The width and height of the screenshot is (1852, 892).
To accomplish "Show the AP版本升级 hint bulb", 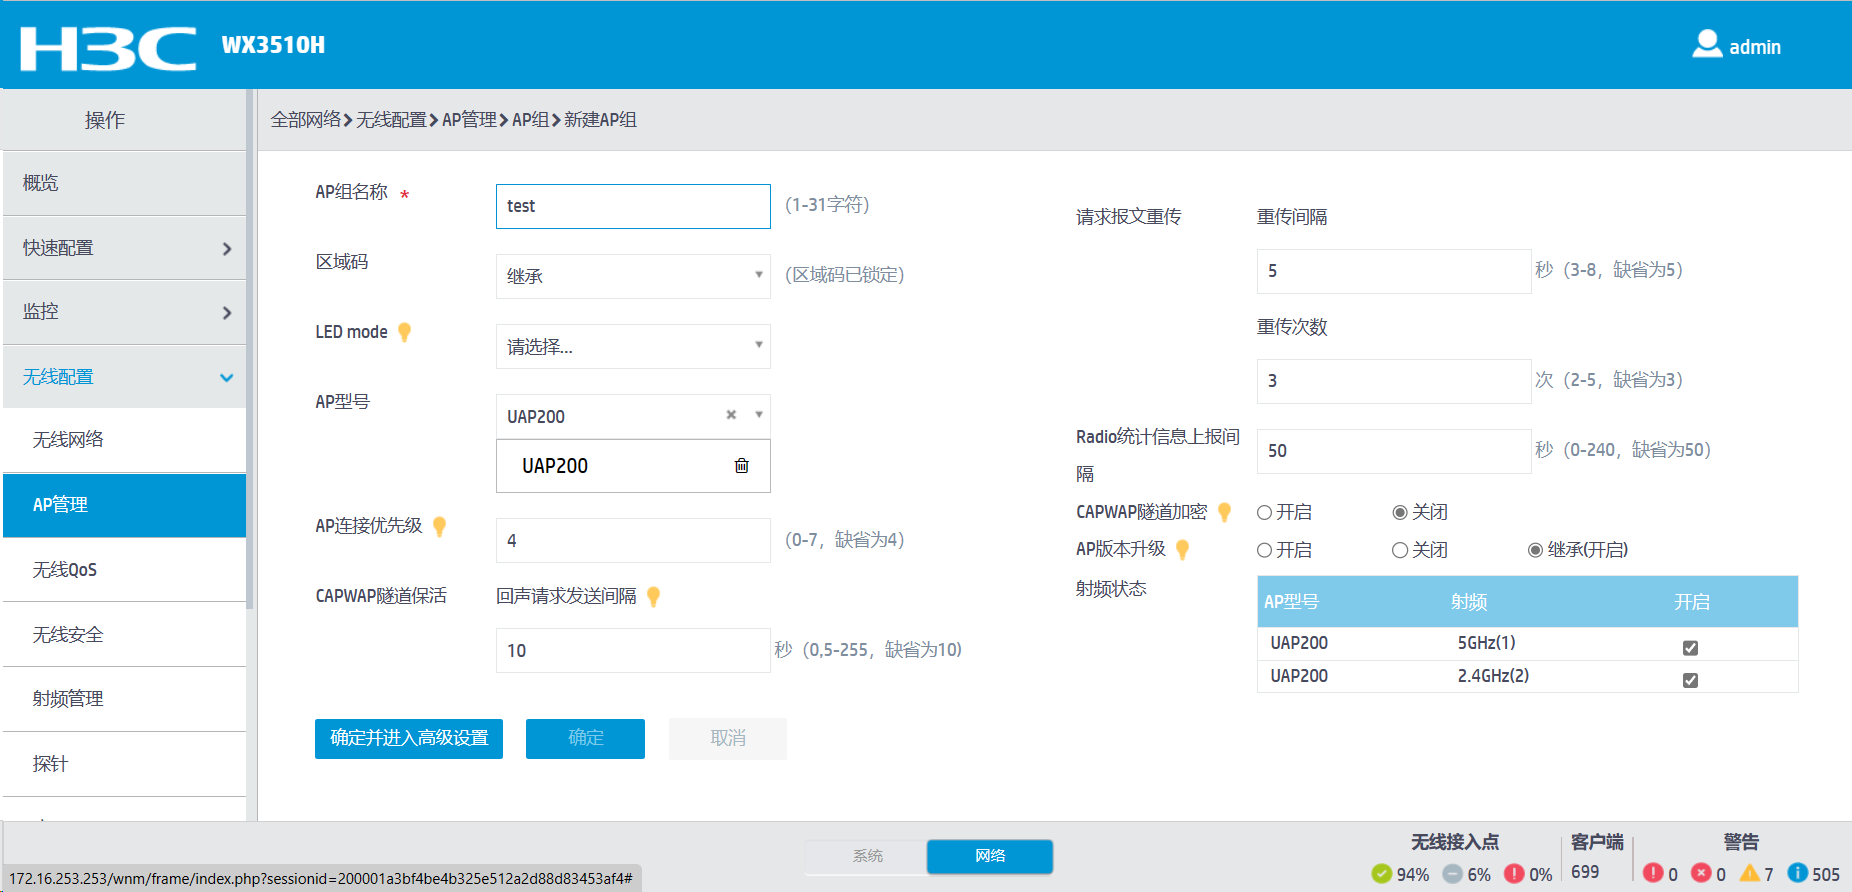I will [1182, 549].
